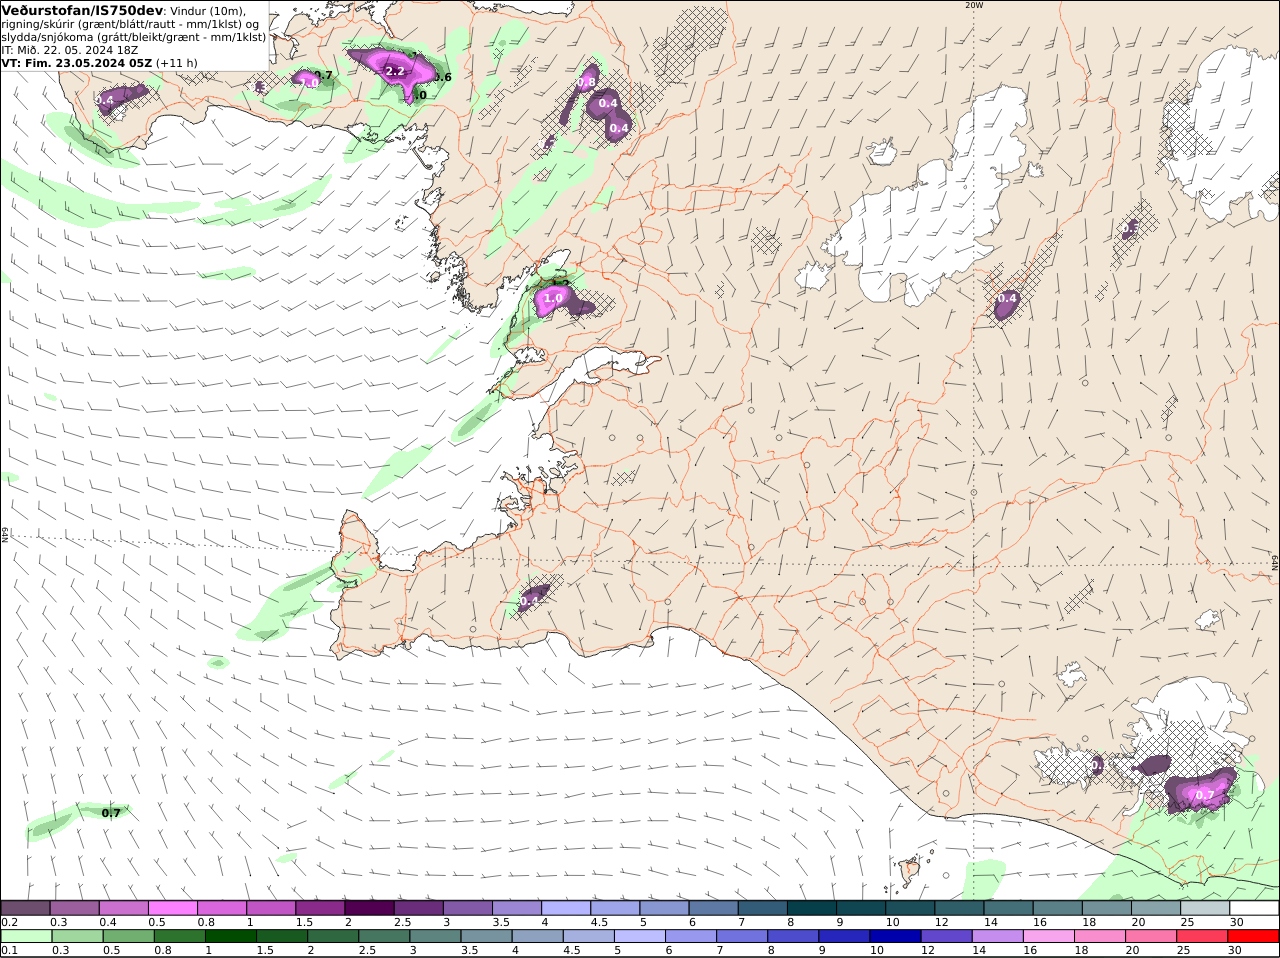Click the 4.5 label in the rain legend row
Image resolution: width=1280 pixels, height=958 pixels.
[571, 951]
